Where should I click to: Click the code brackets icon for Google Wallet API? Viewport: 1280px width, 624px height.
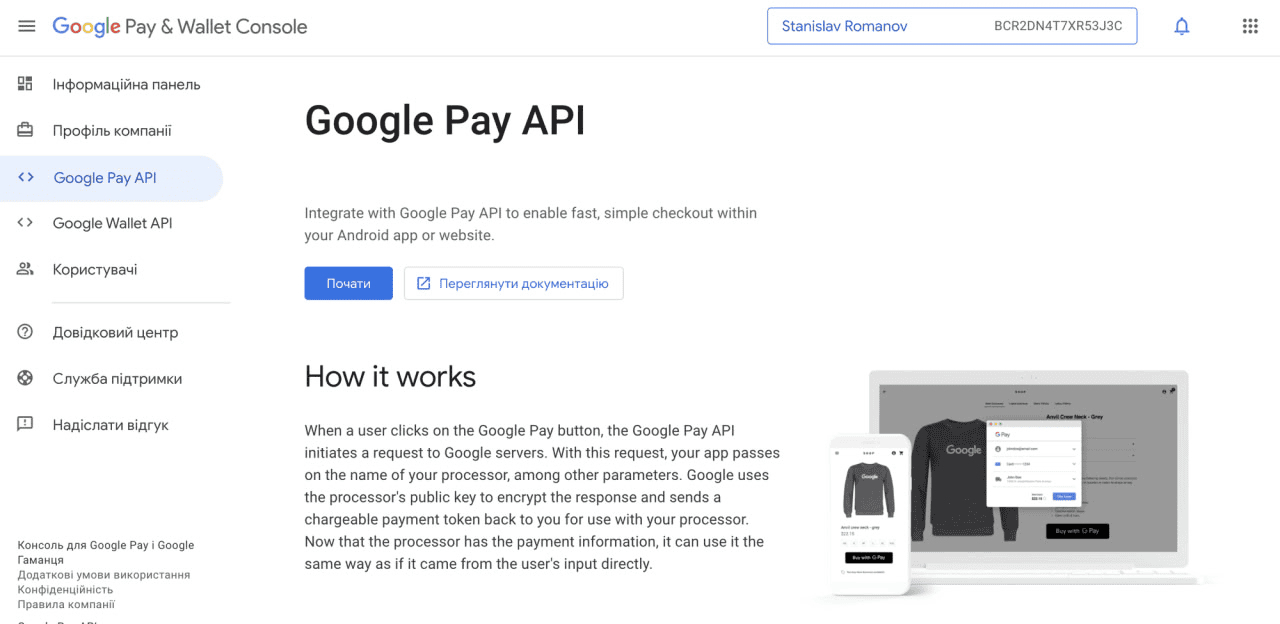click(26, 223)
